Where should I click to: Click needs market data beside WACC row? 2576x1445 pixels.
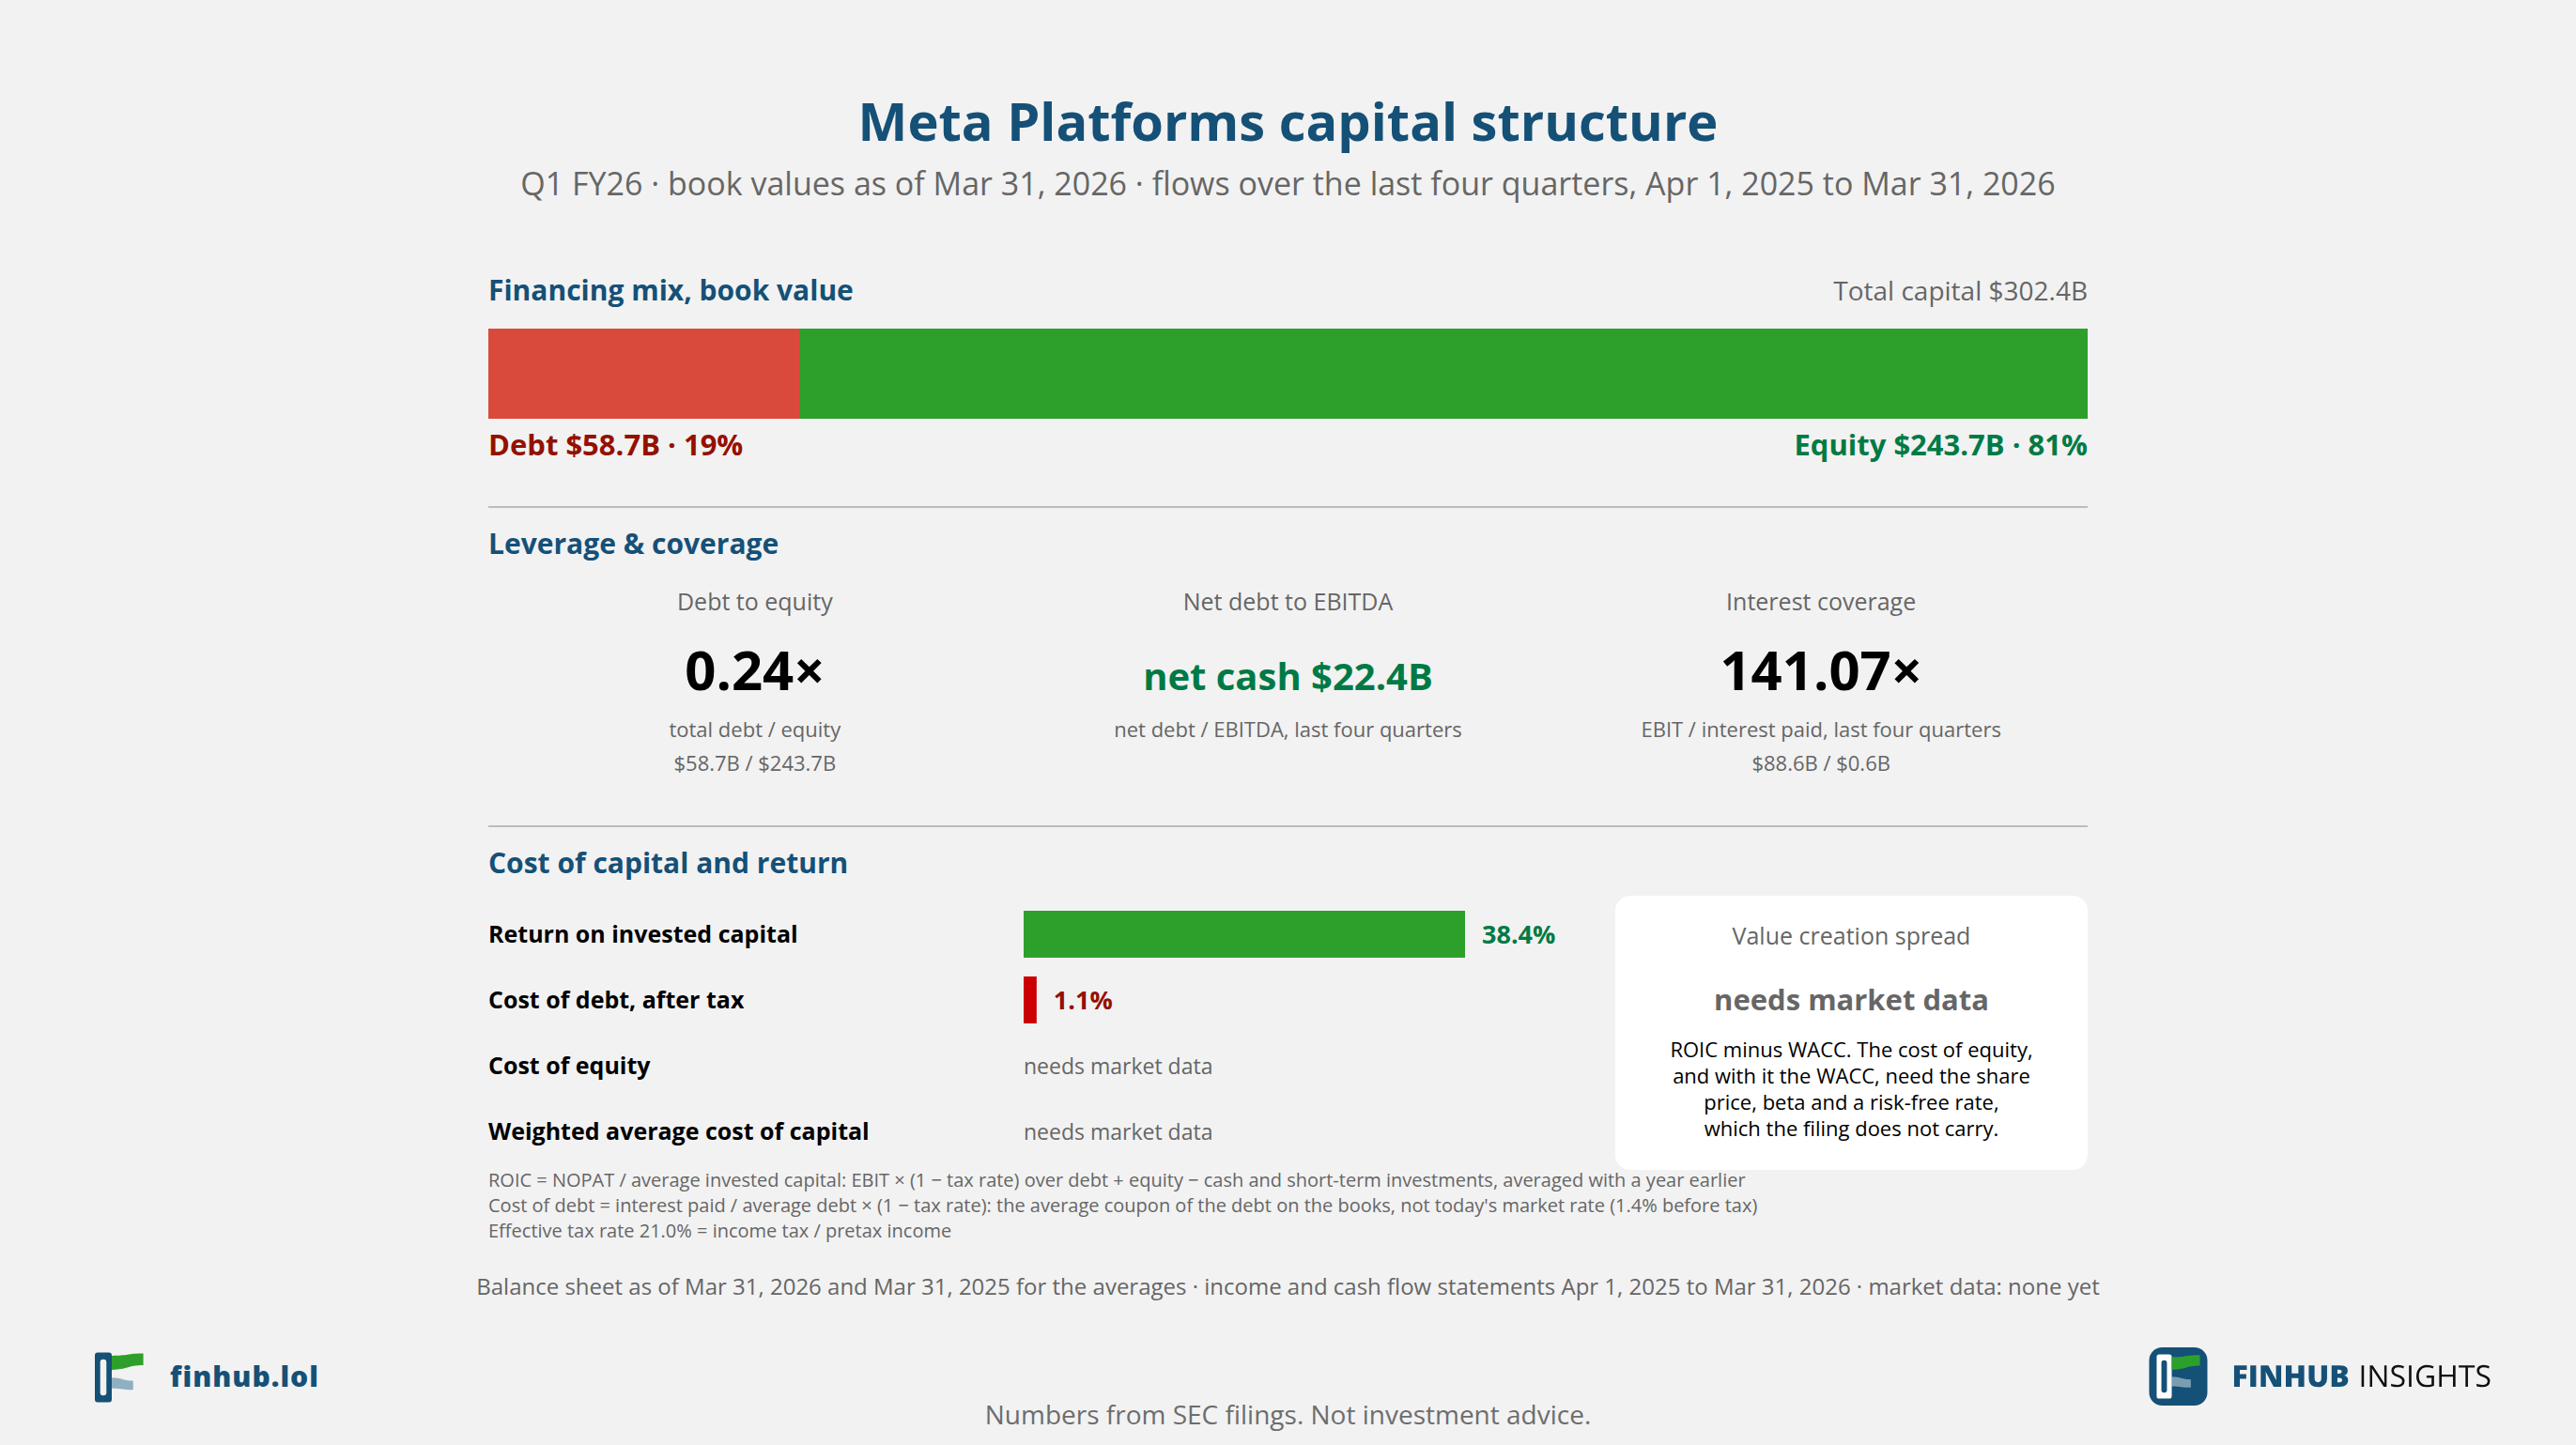point(1117,1132)
